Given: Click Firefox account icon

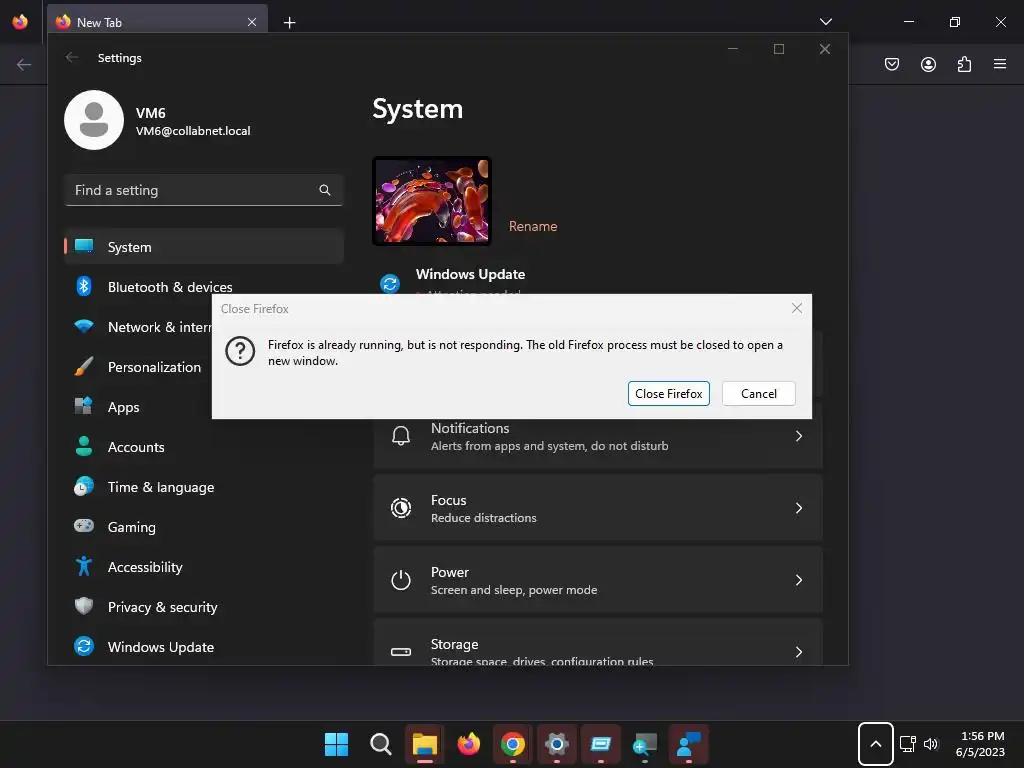Looking at the screenshot, I should [928, 64].
